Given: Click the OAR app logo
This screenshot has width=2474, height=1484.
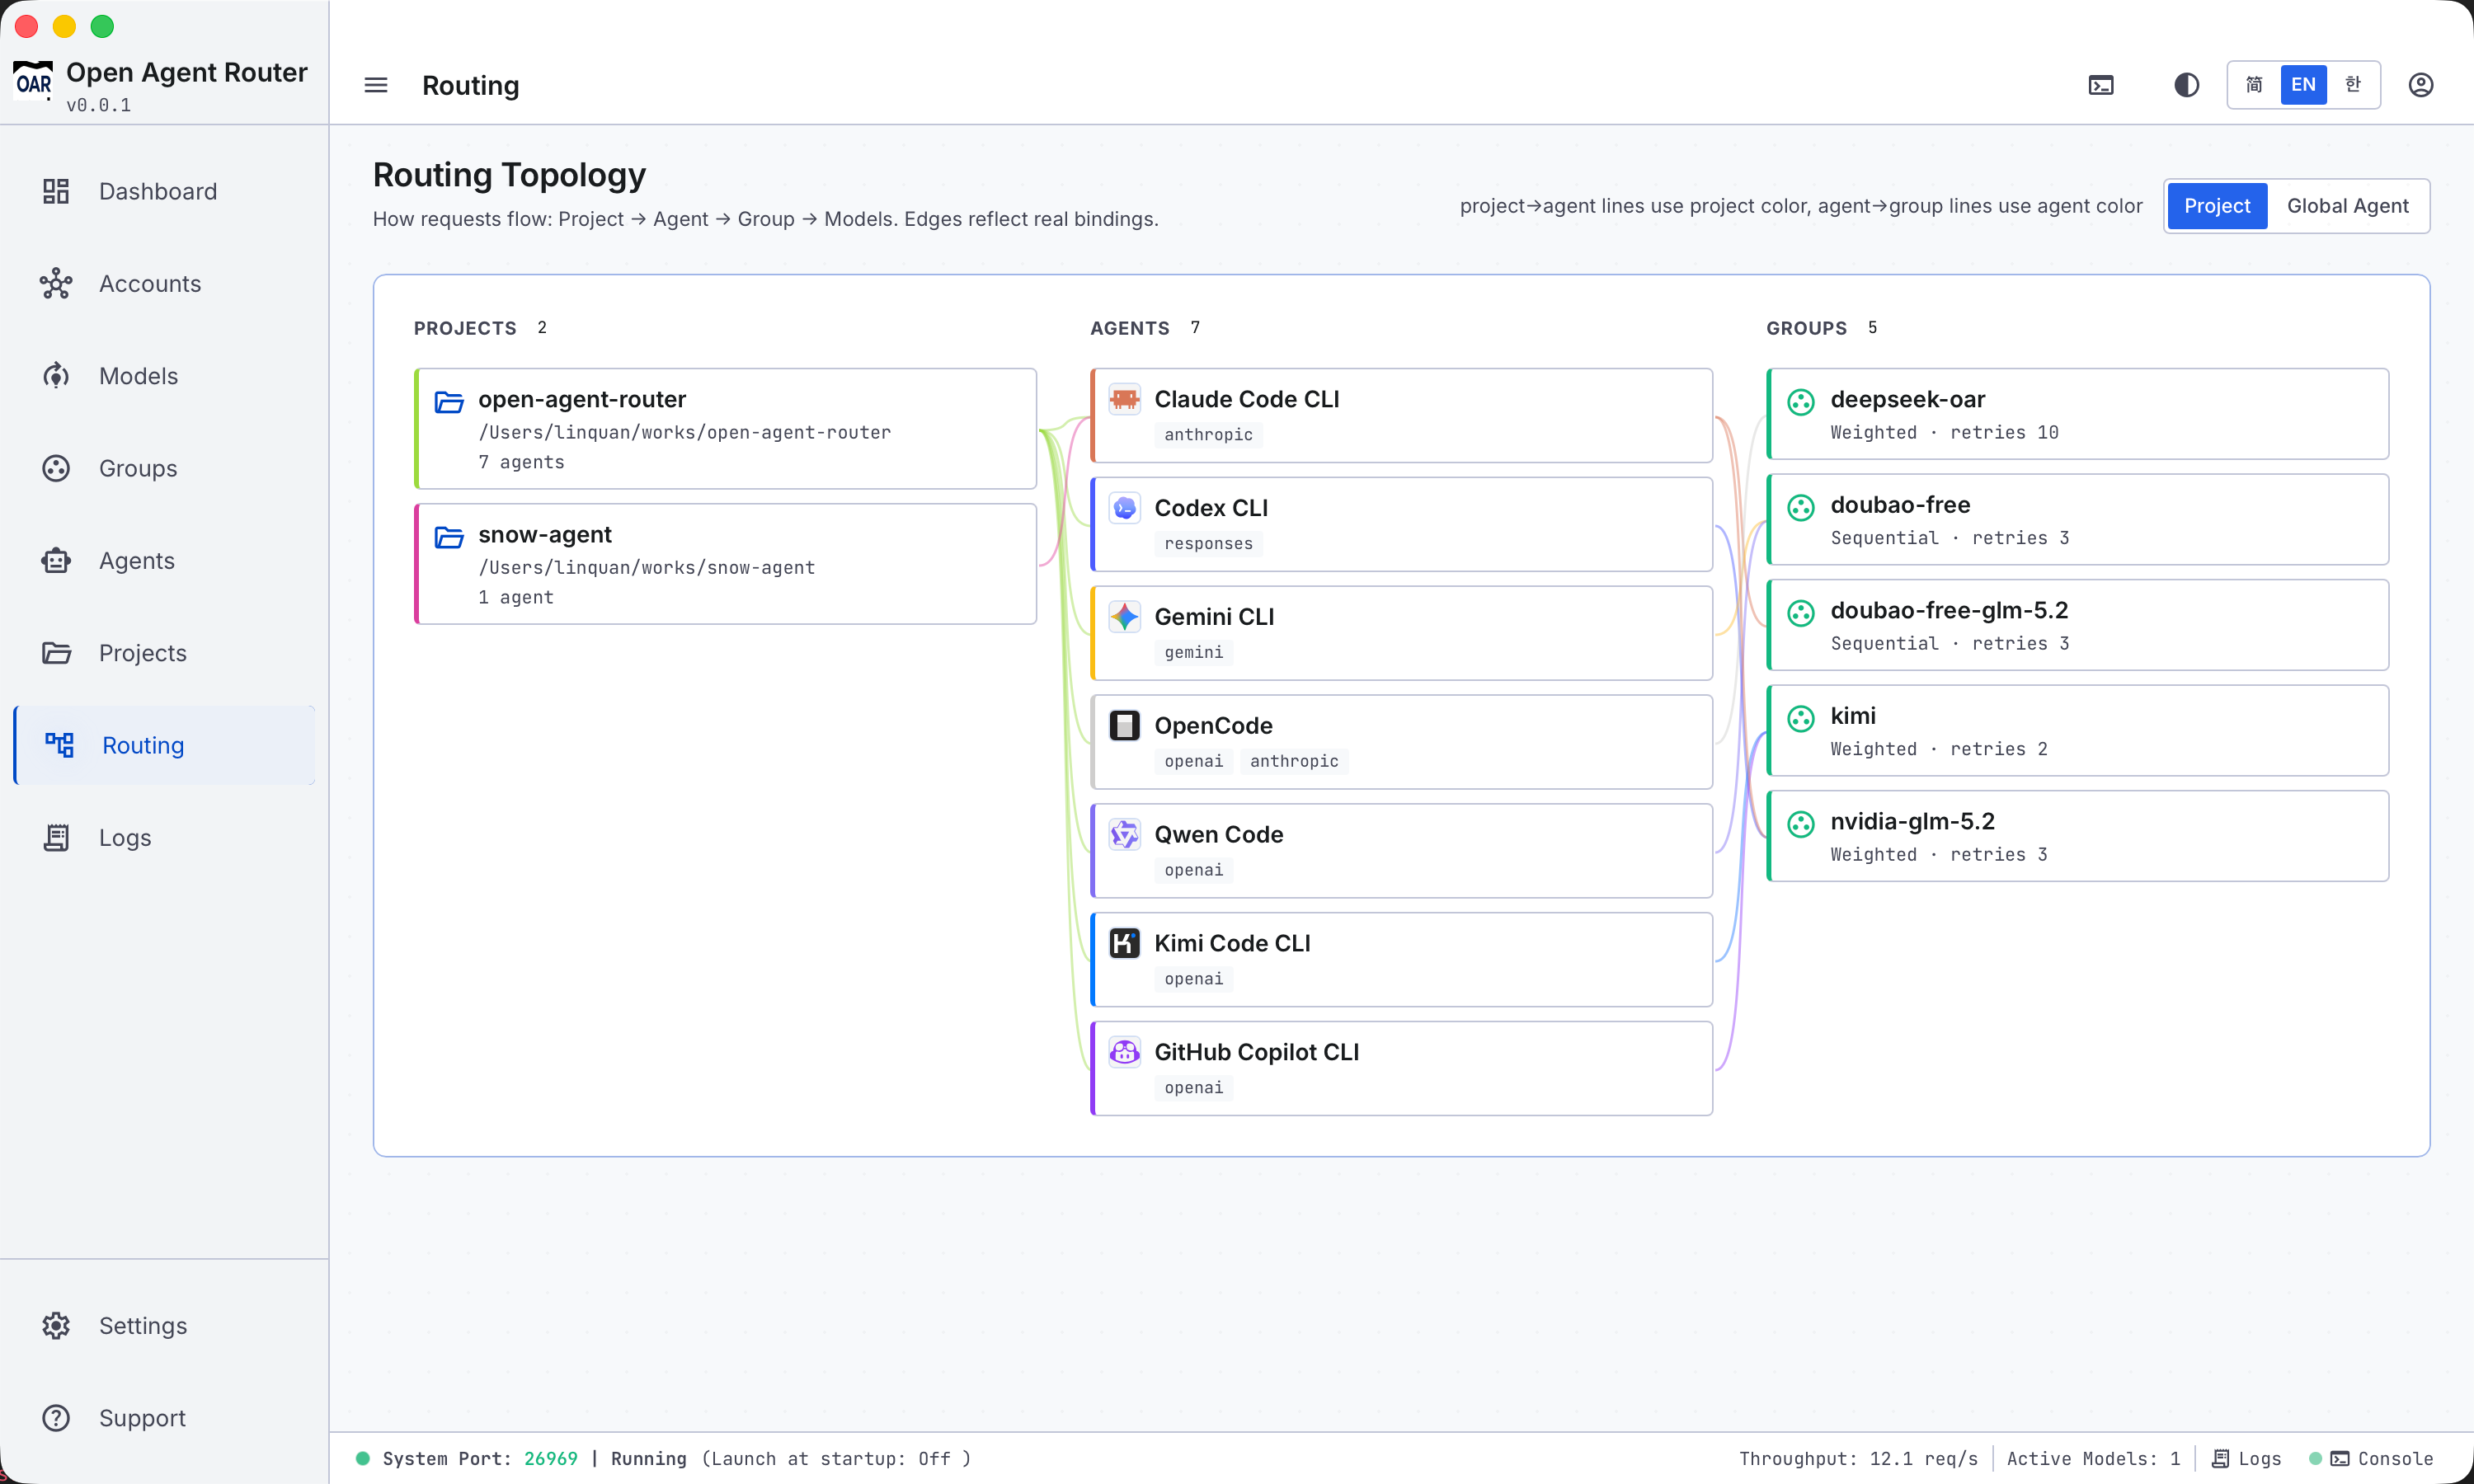Looking at the screenshot, I should pos(33,82).
